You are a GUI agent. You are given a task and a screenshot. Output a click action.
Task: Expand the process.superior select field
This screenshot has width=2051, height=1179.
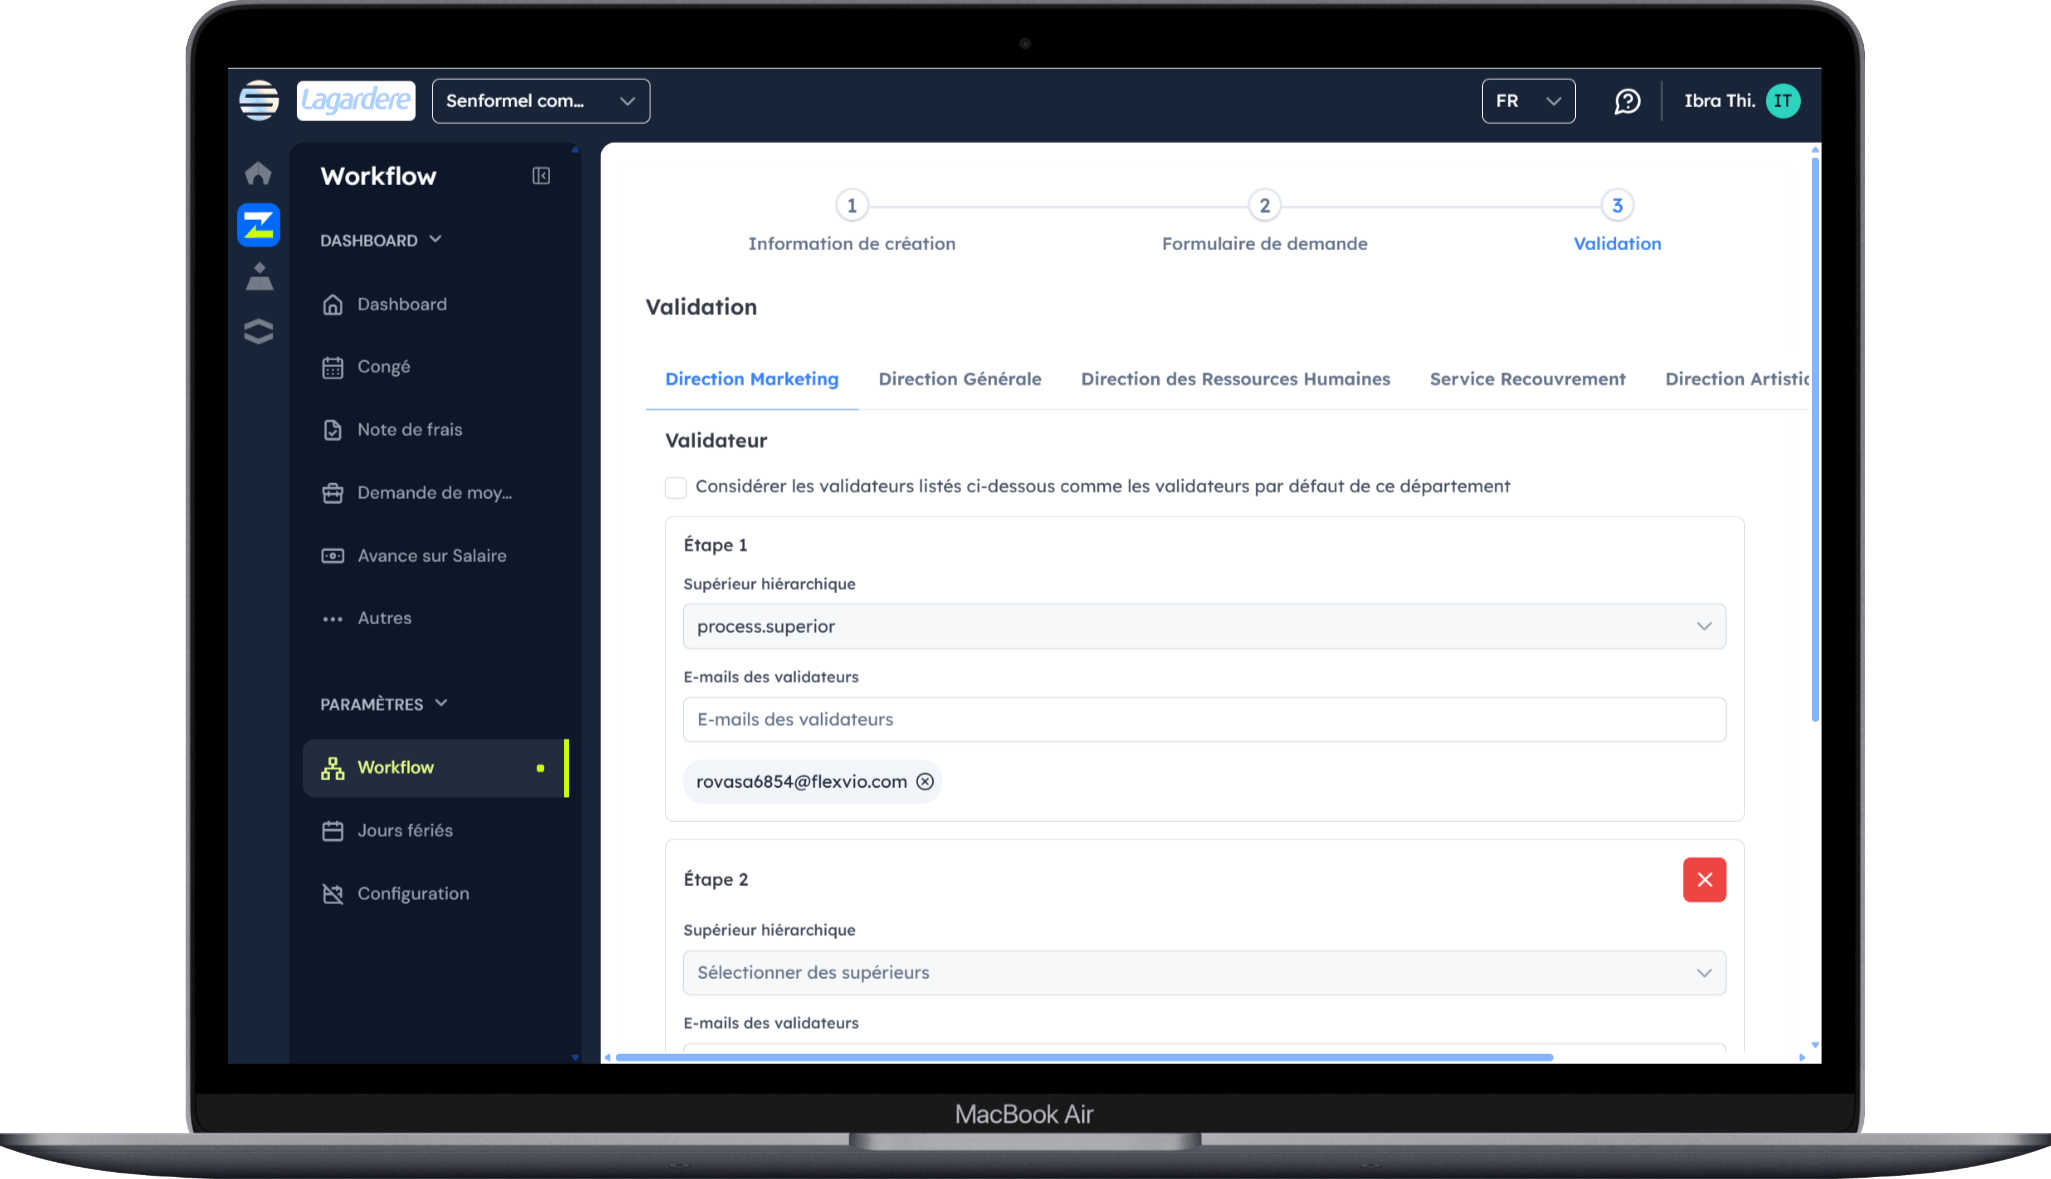[1203, 627]
